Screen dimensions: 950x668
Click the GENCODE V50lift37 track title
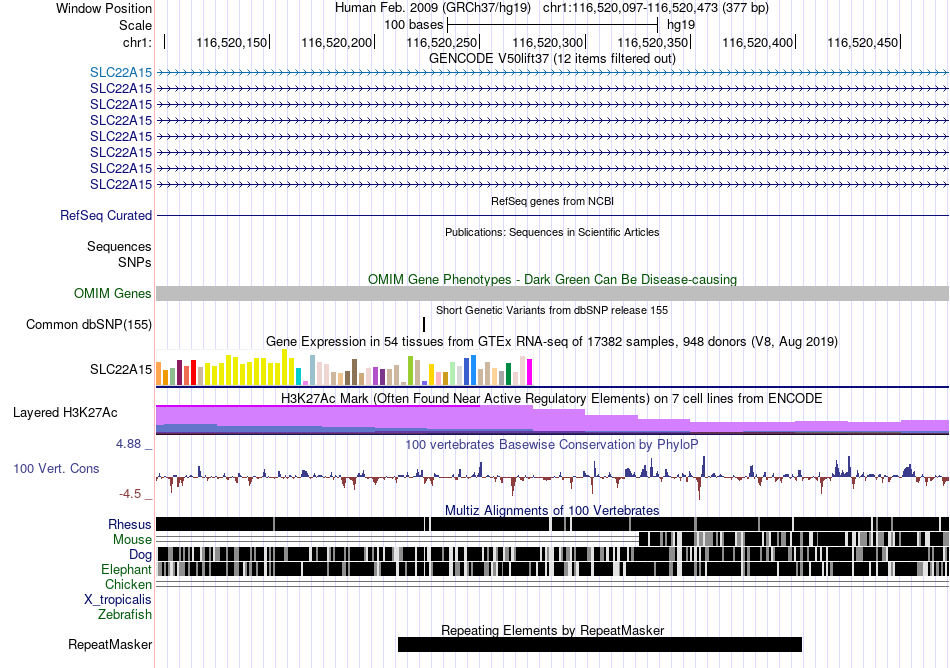click(552, 58)
